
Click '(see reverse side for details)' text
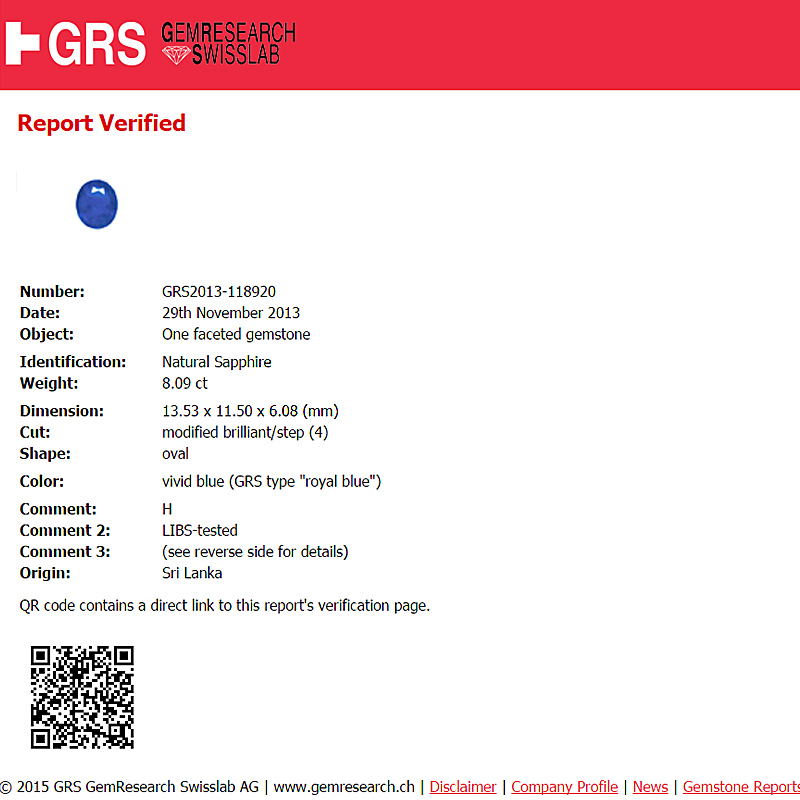(x=255, y=552)
